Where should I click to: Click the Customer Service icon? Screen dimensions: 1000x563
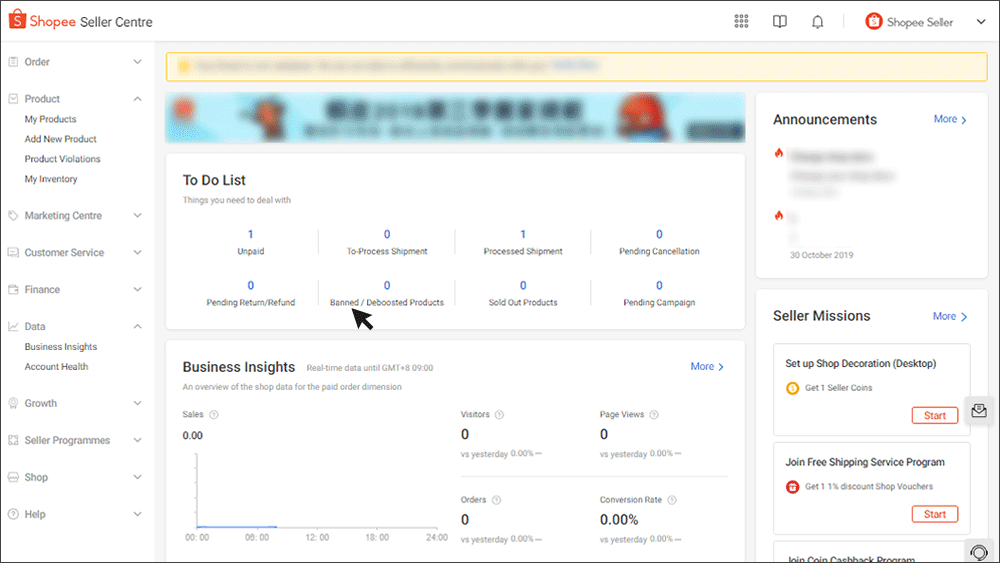click(13, 252)
